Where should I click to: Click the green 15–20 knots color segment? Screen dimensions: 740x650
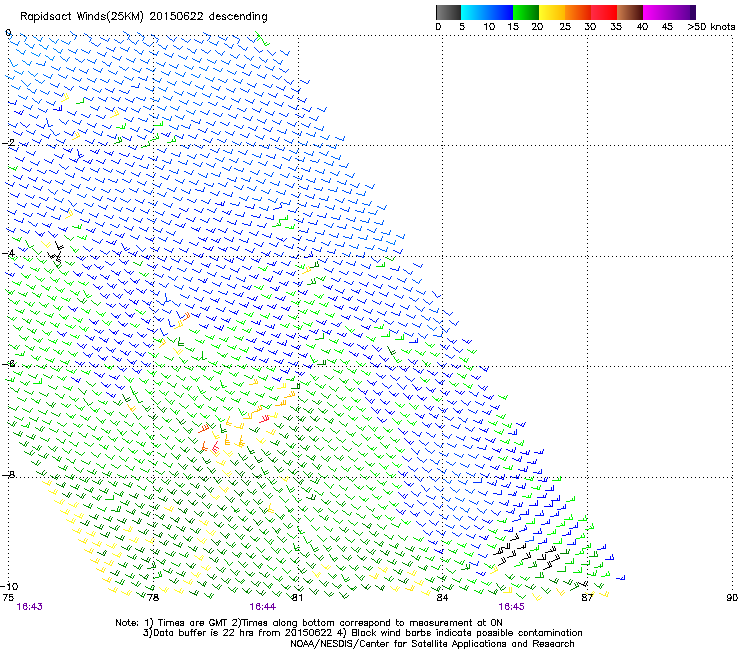click(526, 12)
